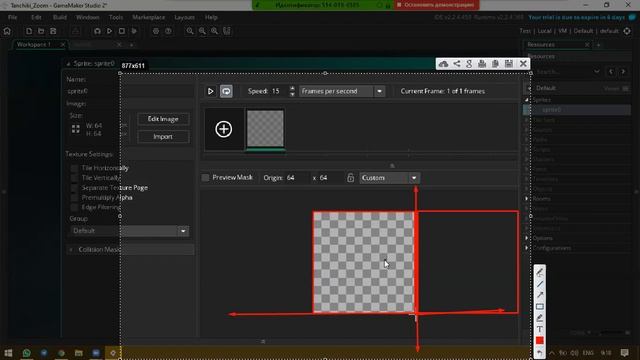Copy screenshot to clipboard
Viewport: 640px width, 360px height.
point(495,64)
